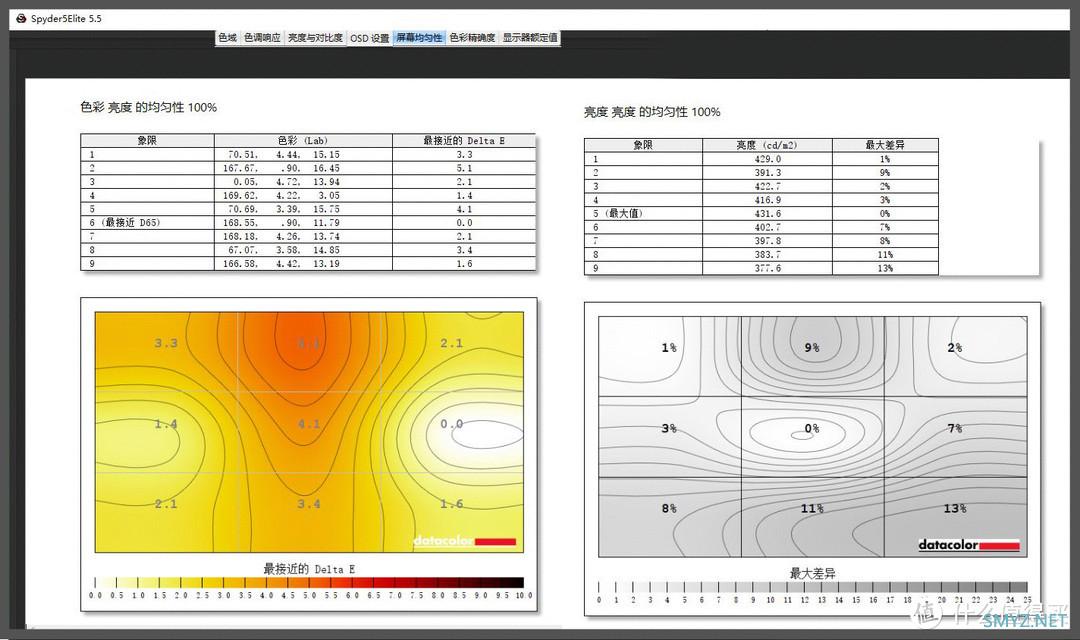The height and width of the screenshot is (640, 1080).
Task: Click the 最接近的 Delta E legend title
Action: [x=309, y=569]
